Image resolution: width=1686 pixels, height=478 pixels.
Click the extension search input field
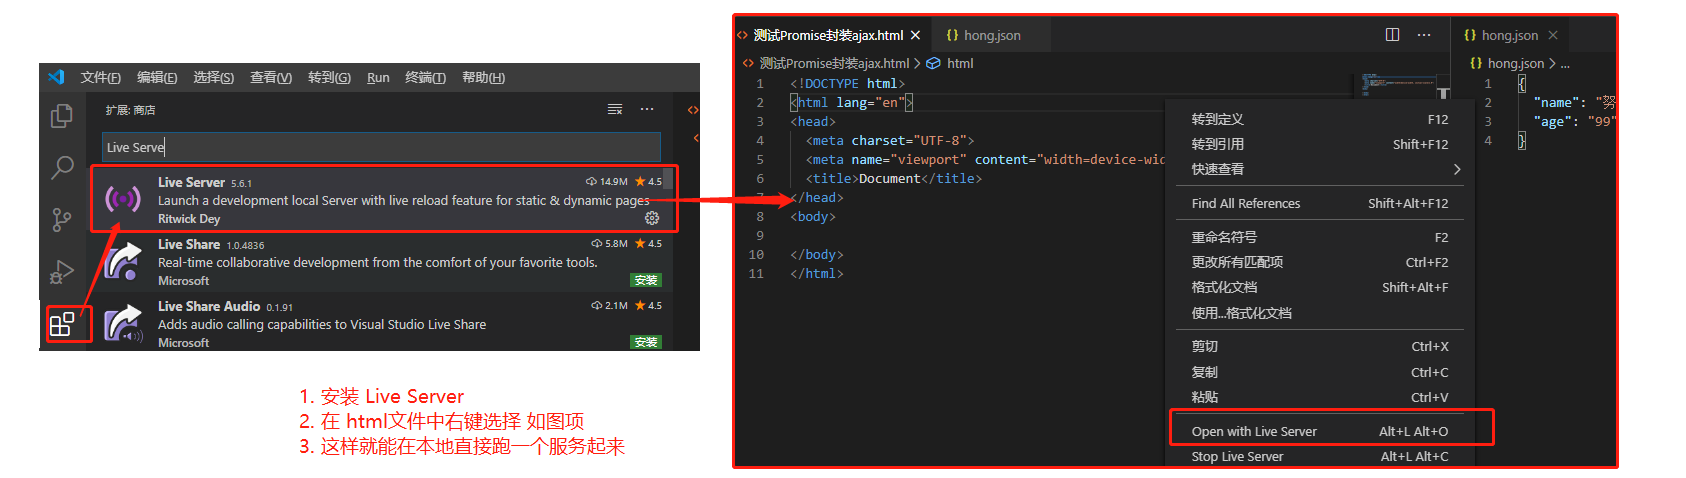pos(380,147)
